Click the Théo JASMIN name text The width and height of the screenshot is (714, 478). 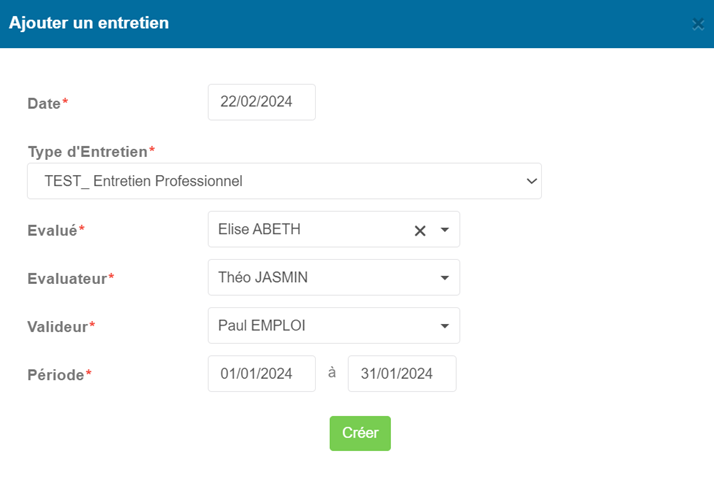click(263, 277)
